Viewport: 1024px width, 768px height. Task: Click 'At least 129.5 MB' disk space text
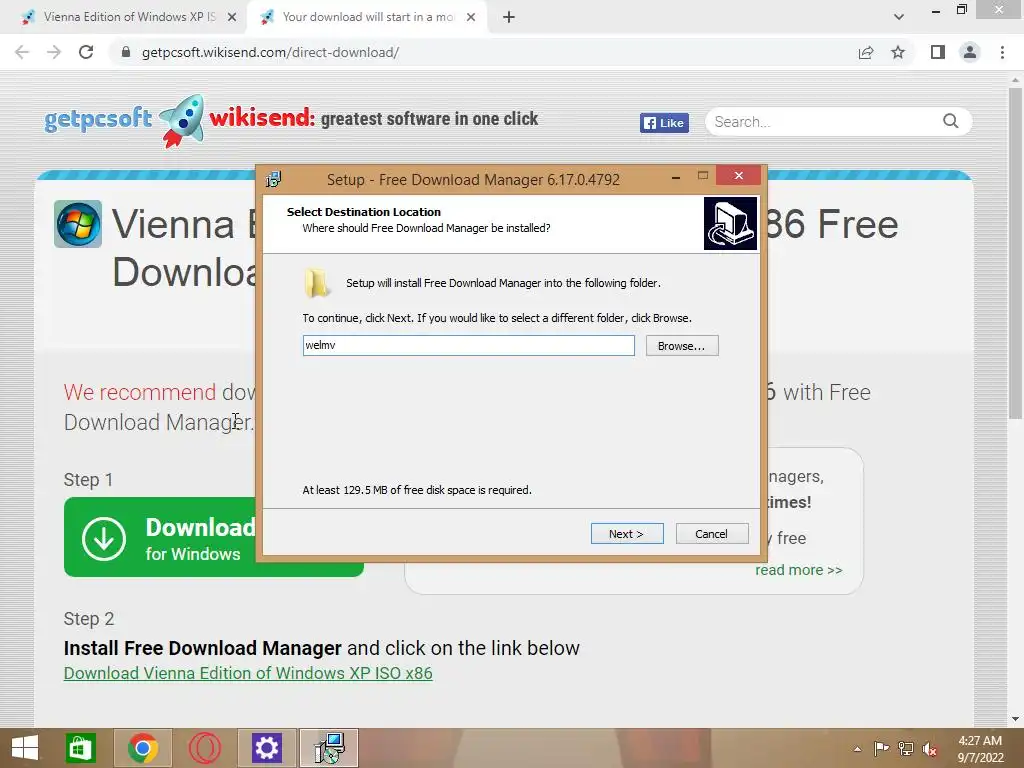[417, 490]
